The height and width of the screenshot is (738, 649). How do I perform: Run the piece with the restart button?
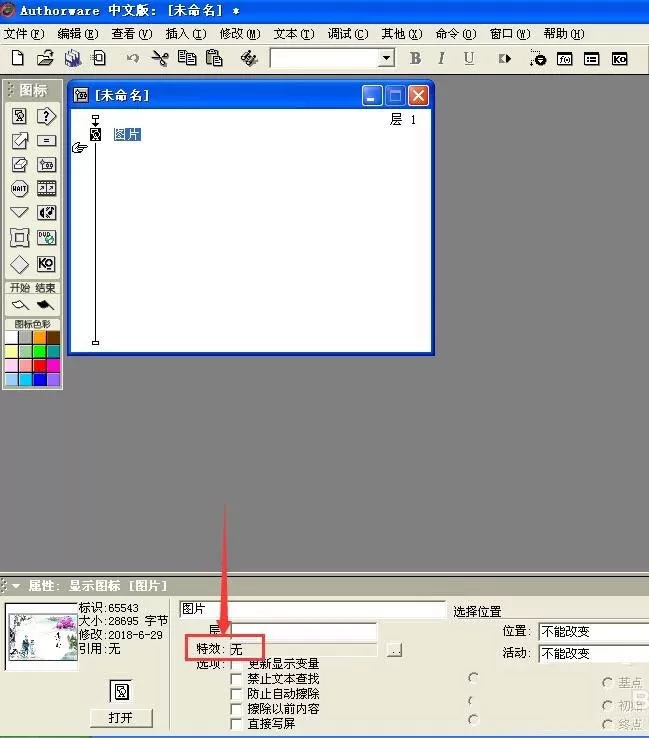504,59
